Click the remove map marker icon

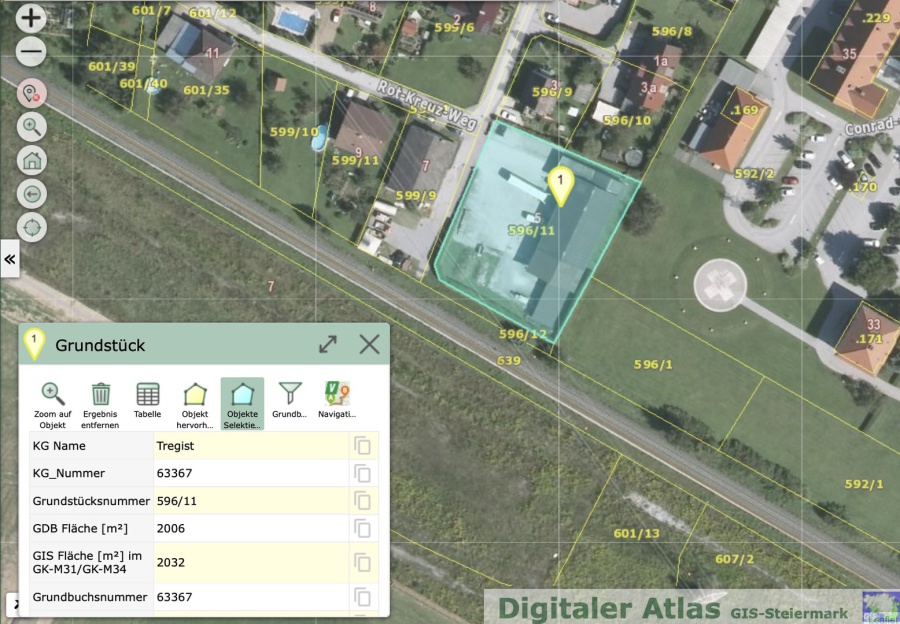[32, 94]
